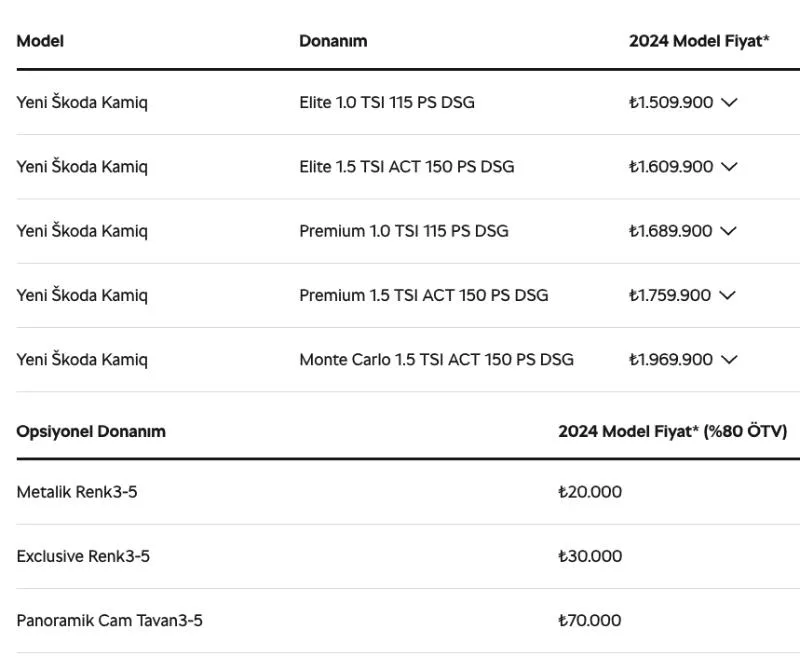Select Elite 1.5 TSI ACT 150 PS DSG
This screenshot has width=800, height=670.
407,167
